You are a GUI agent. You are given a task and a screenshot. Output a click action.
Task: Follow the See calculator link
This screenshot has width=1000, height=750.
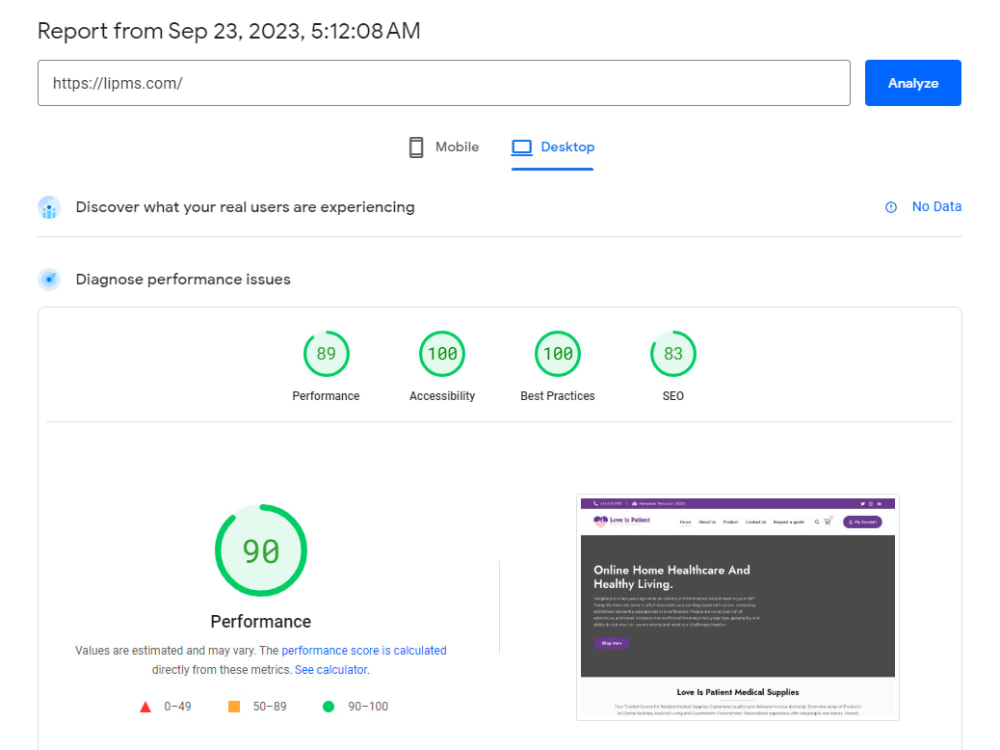[330, 669]
